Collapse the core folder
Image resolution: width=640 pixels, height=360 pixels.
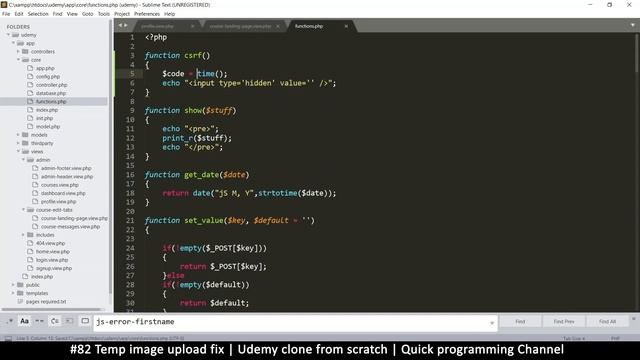(x=18, y=60)
